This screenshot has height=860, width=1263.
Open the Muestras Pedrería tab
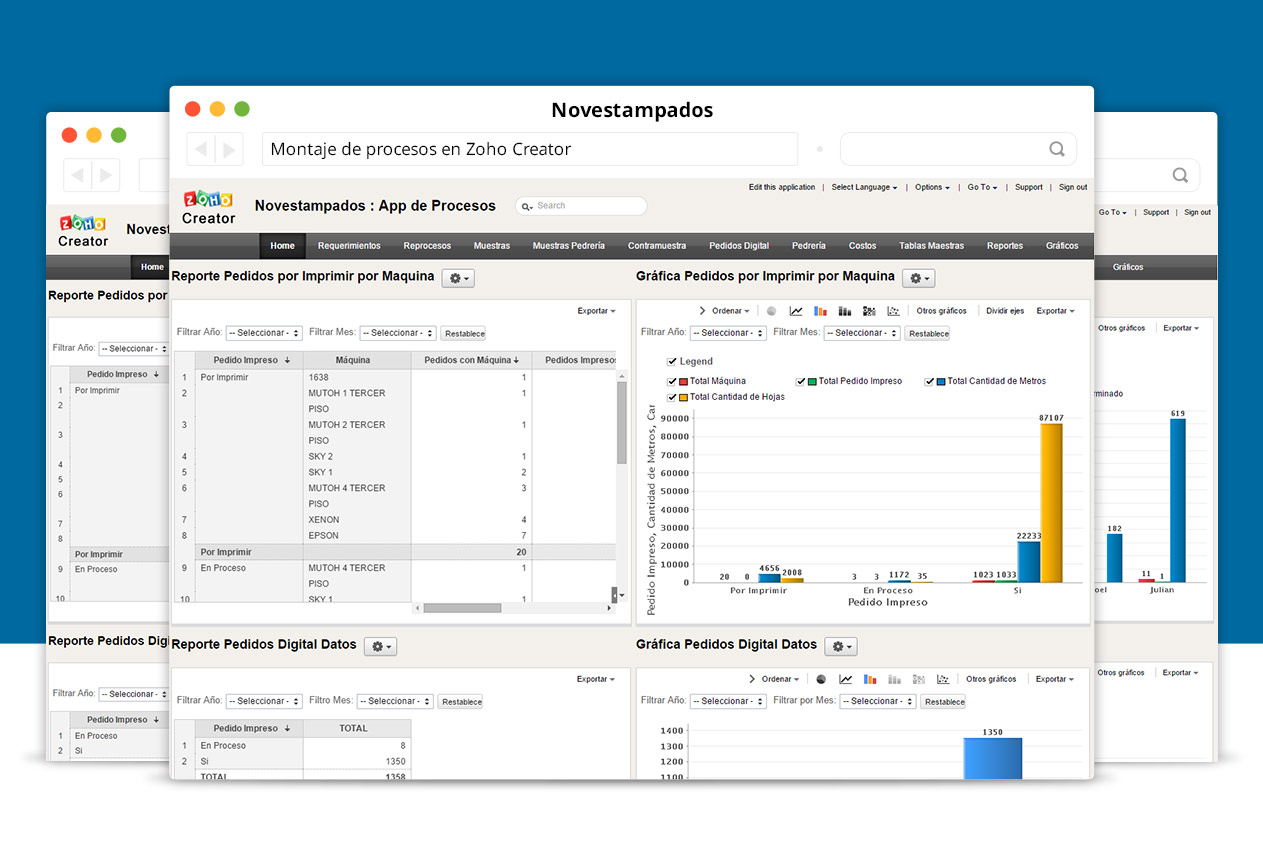[569, 246]
